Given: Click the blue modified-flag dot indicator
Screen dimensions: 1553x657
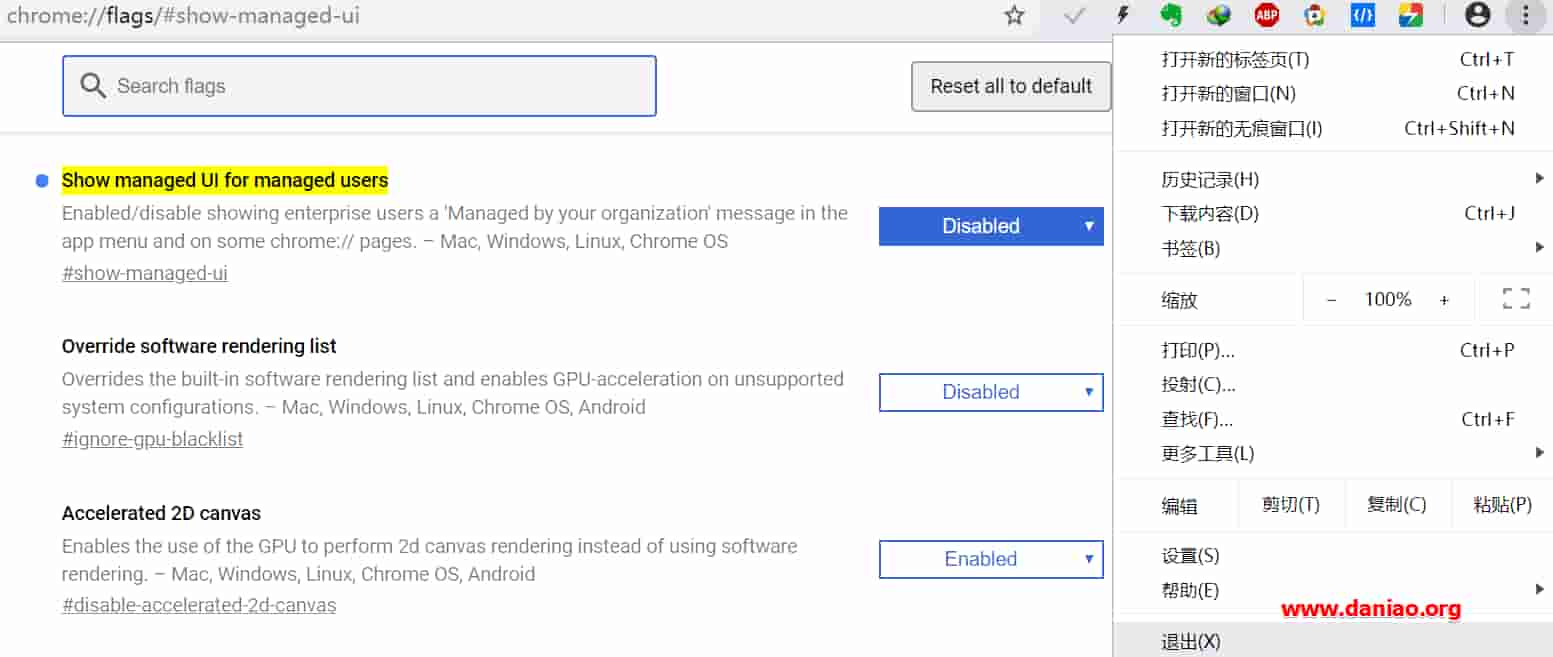Looking at the screenshot, I should click(x=42, y=180).
